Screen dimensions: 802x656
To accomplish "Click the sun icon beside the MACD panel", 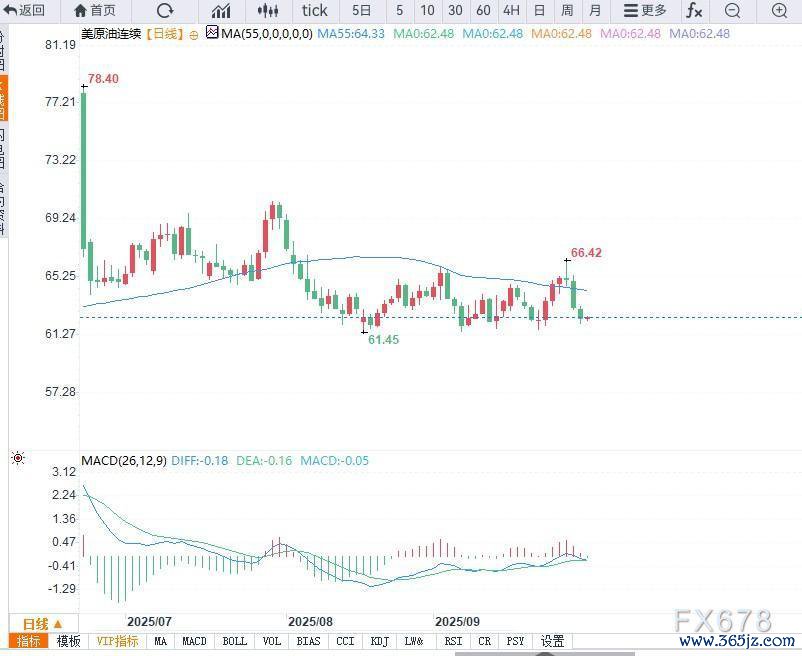I will (x=17, y=458).
